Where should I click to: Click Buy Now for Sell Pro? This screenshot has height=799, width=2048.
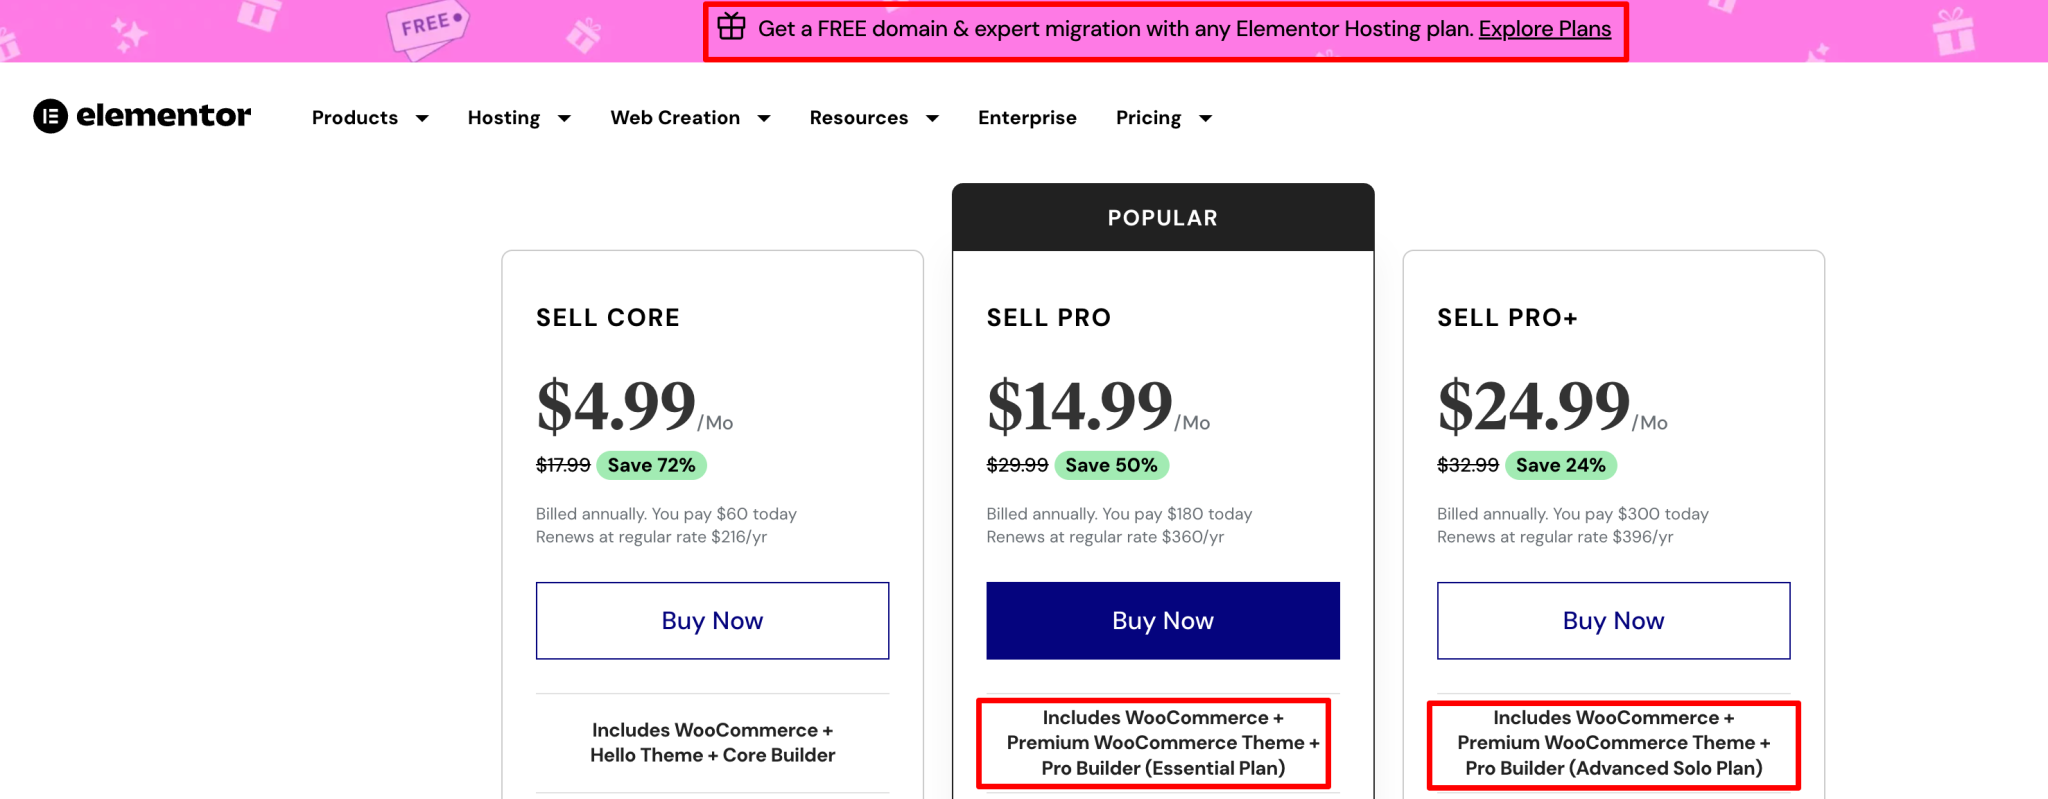[1162, 620]
